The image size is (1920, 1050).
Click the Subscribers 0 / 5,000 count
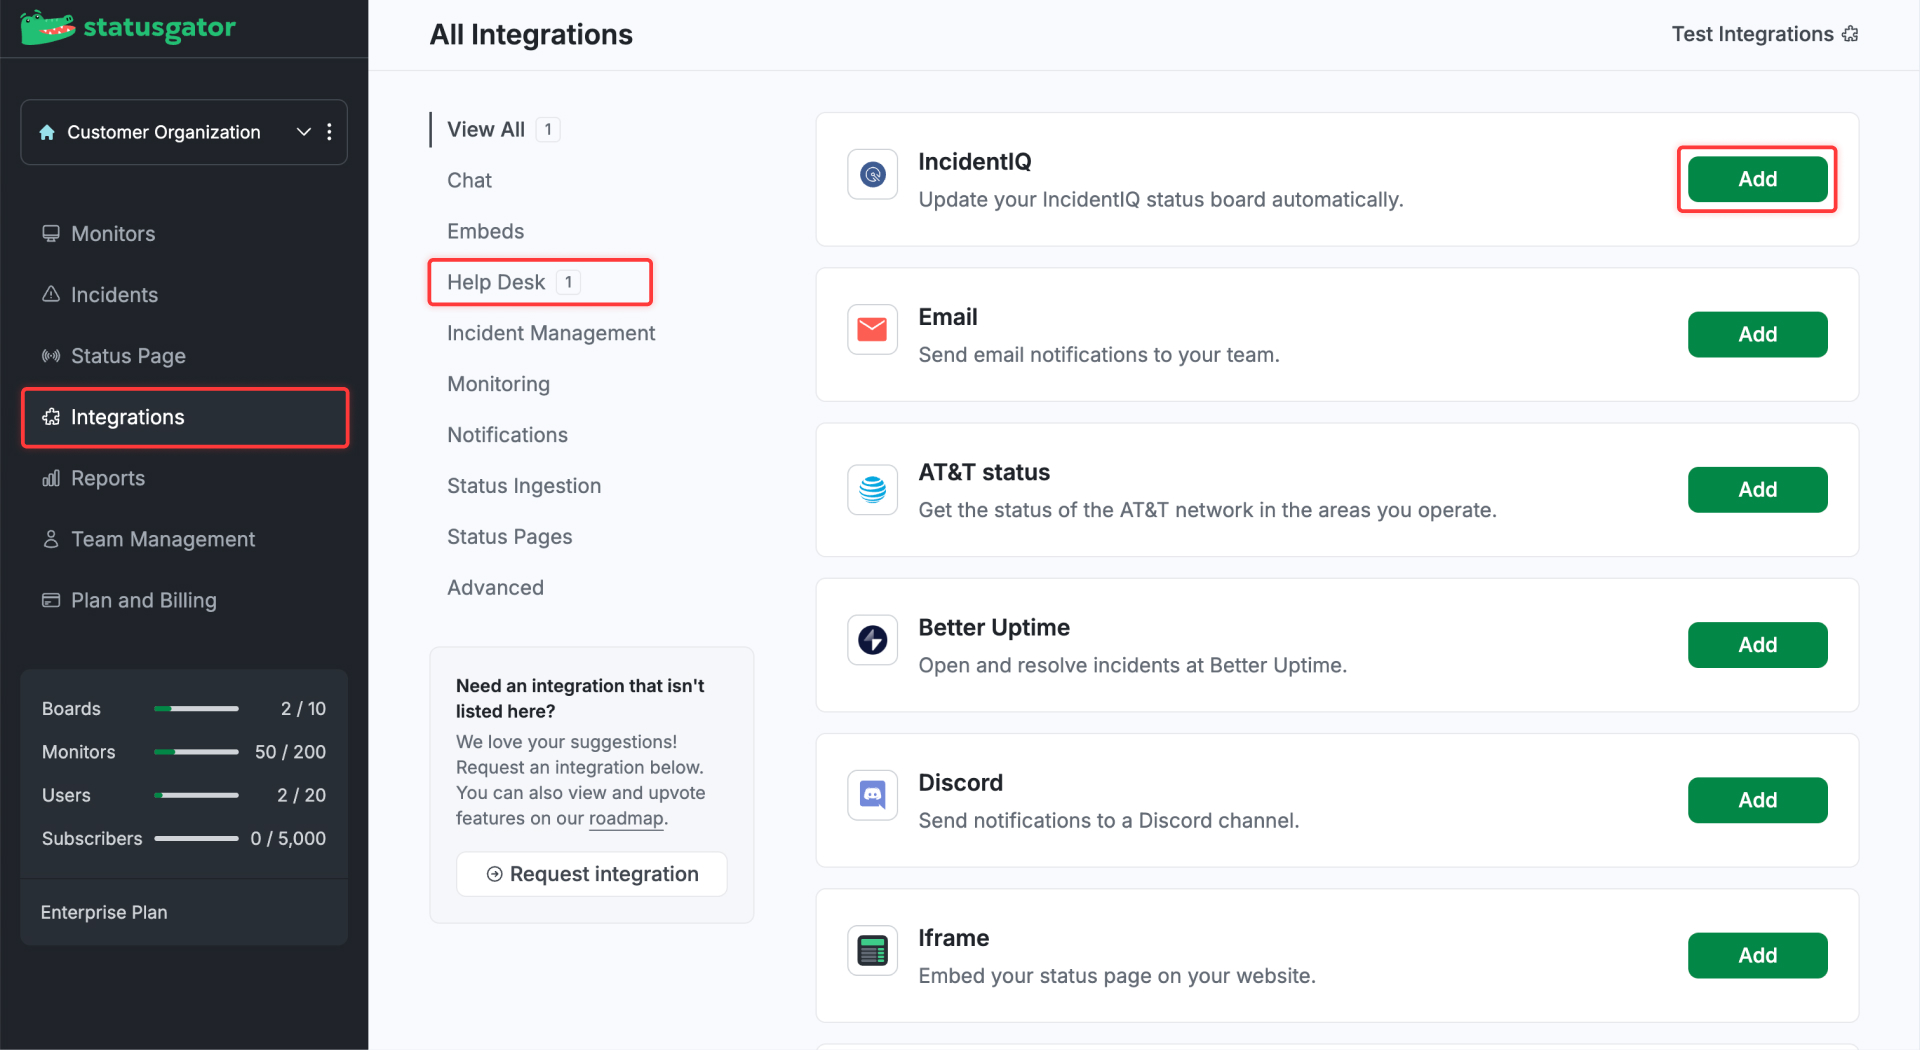tap(288, 839)
